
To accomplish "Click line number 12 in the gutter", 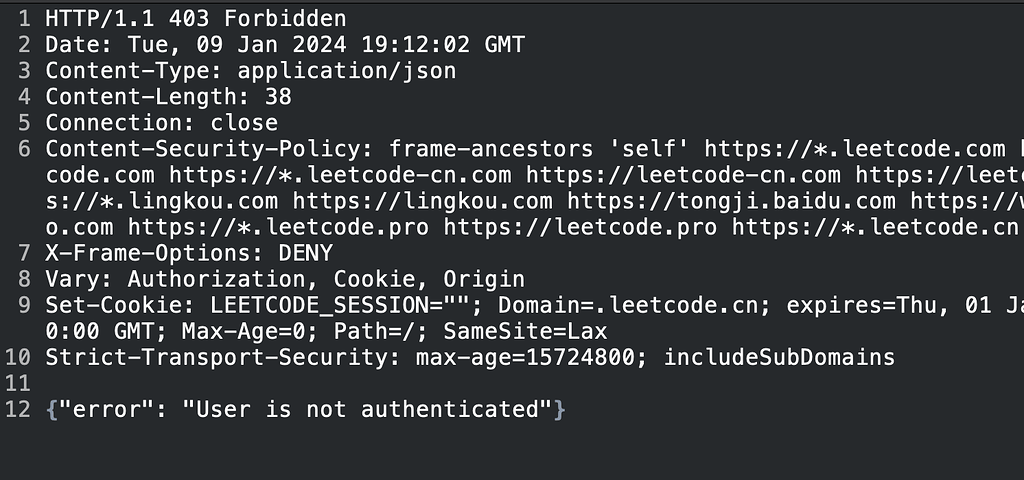I will point(18,411).
